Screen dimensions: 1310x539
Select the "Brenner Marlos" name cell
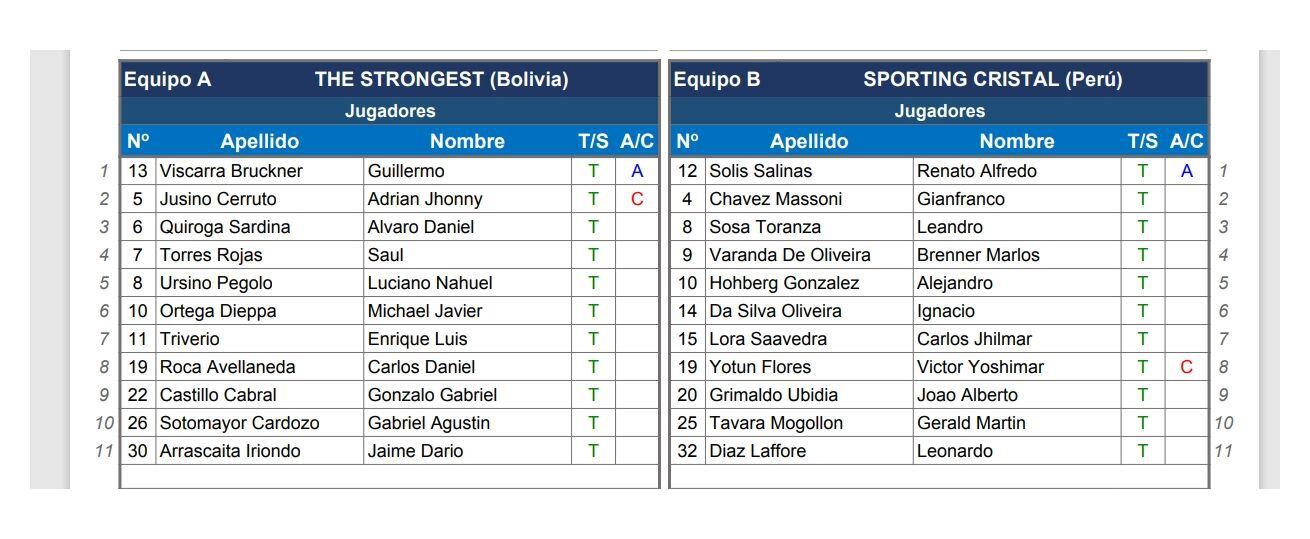tap(978, 255)
